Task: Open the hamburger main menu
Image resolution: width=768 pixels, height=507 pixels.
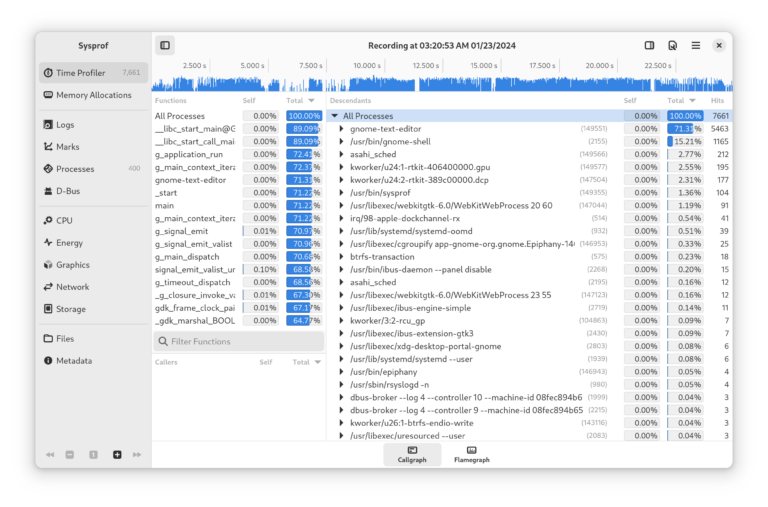Action: [696, 46]
